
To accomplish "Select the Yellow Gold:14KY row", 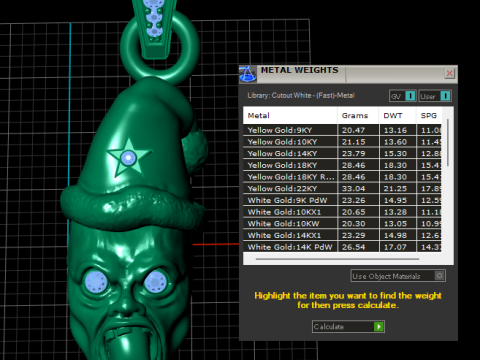I will click(342, 153).
